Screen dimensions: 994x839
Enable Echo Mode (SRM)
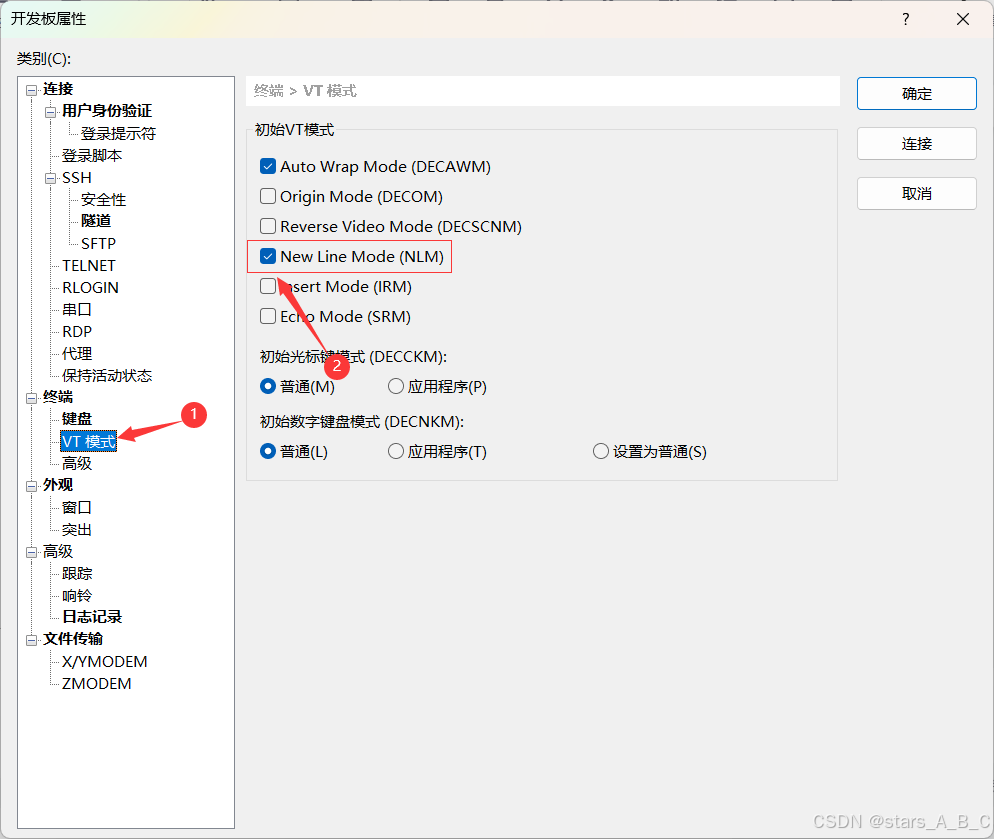tap(267, 316)
